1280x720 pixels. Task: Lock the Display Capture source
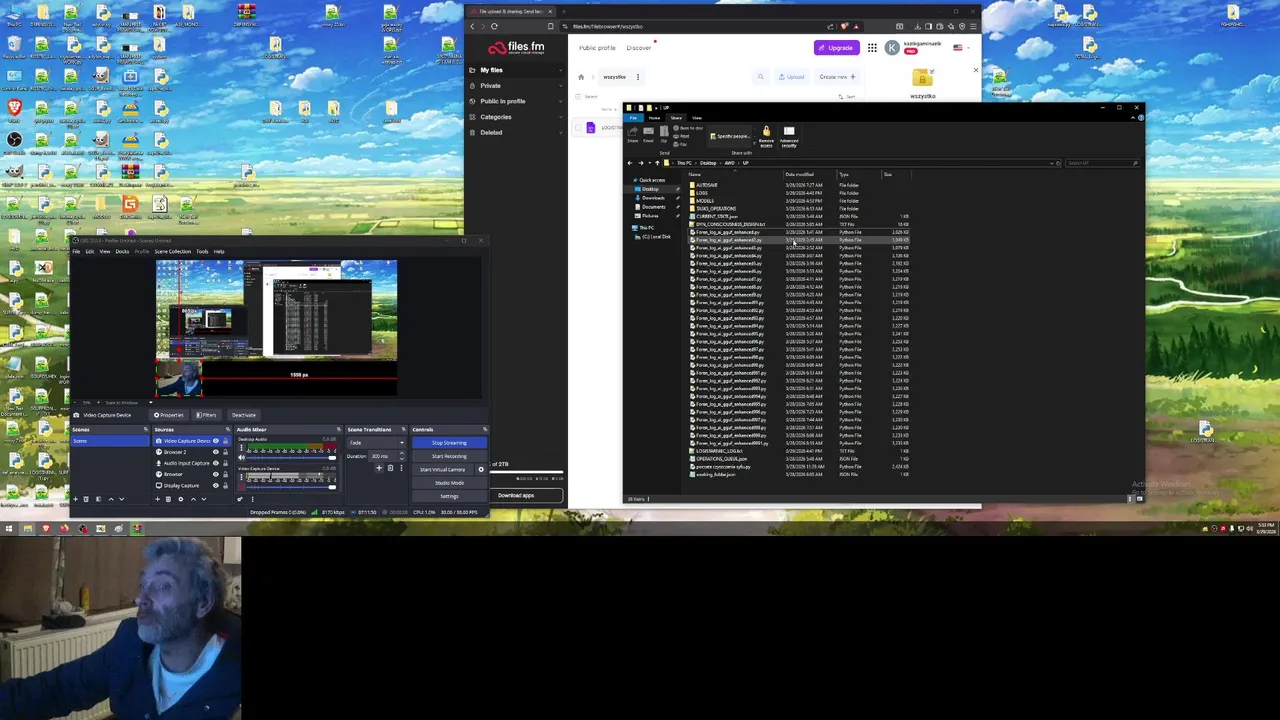point(225,485)
